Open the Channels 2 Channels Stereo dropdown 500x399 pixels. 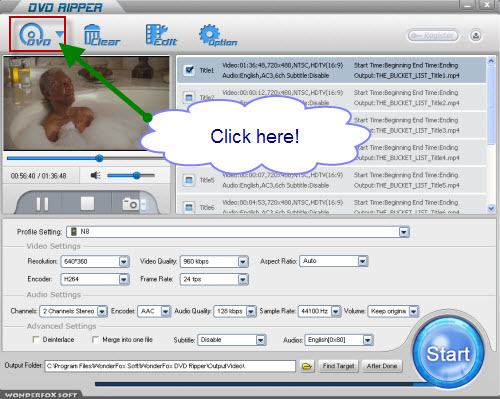point(102,311)
